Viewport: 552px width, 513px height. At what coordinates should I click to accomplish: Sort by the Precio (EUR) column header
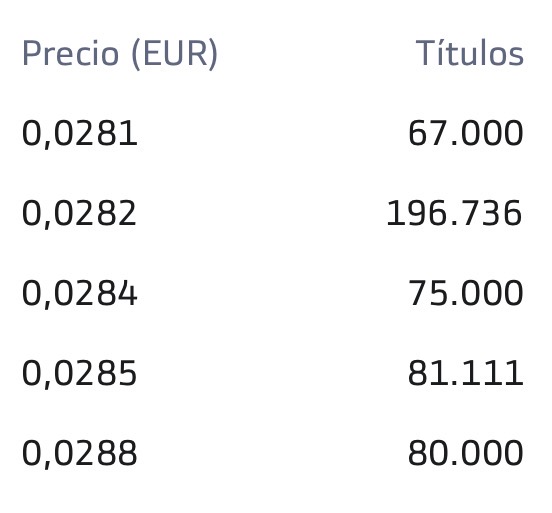[x=120, y=54]
